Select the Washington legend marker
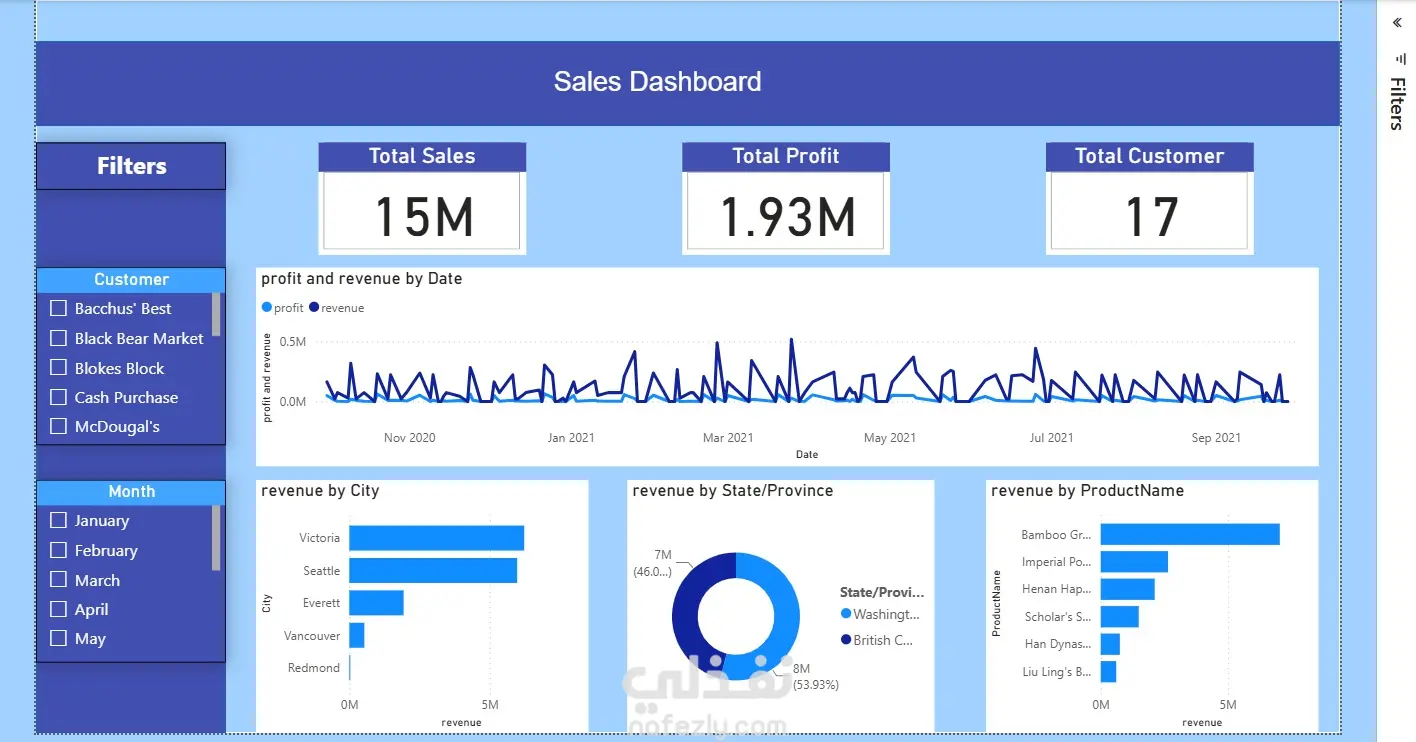The image size is (1416, 742). pos(846,614)
